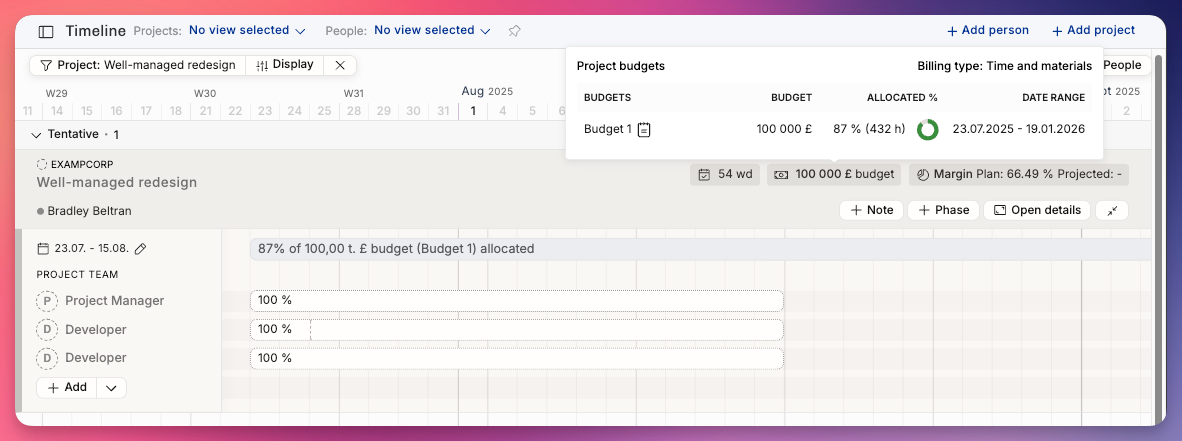The image size is (1182, 441).
Task: Collapse project with the shrink arrows button
Action: pyautogui.click(x=1111, y=210)
